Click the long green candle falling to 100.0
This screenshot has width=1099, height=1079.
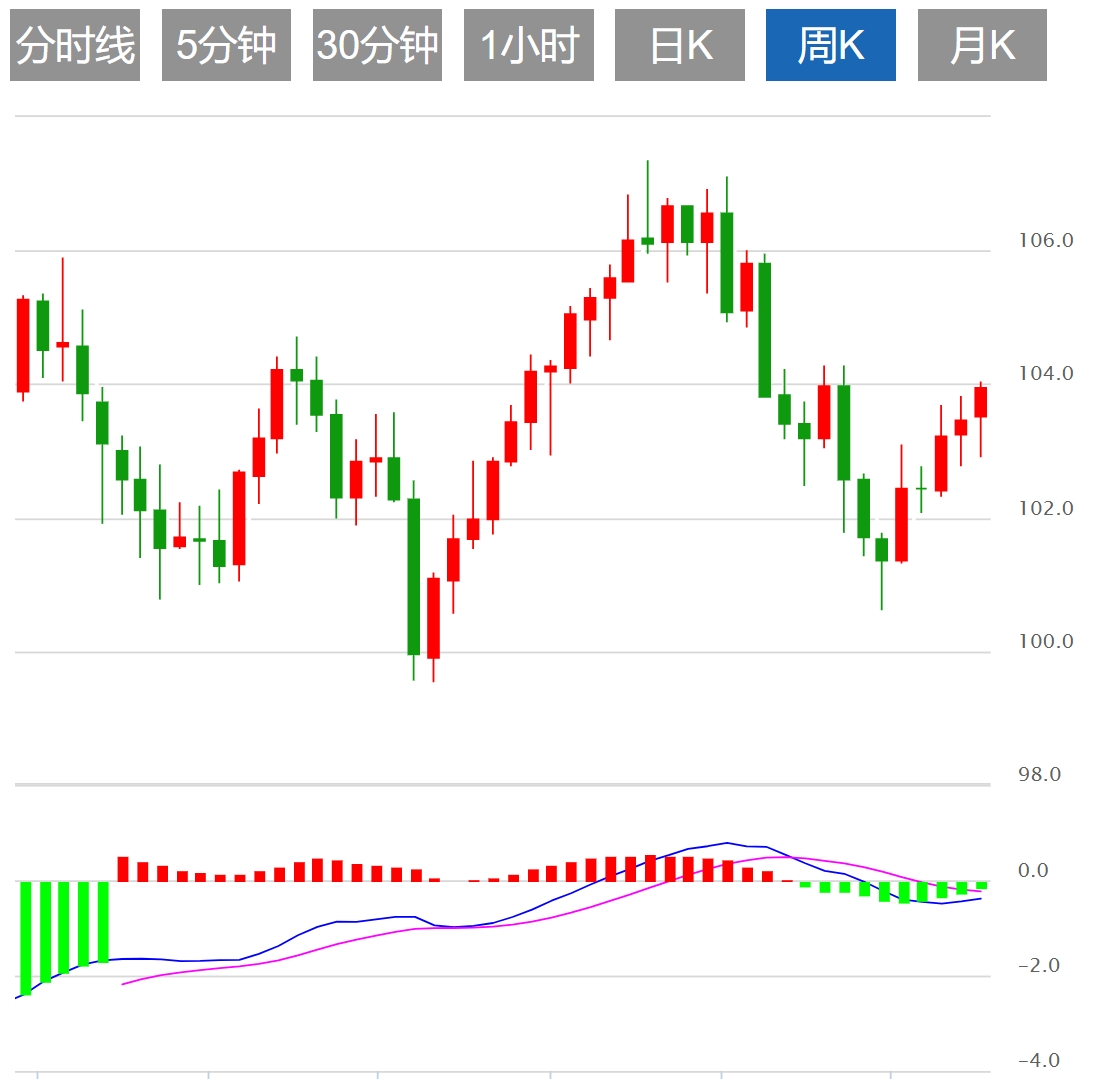(x=413, y=576)
